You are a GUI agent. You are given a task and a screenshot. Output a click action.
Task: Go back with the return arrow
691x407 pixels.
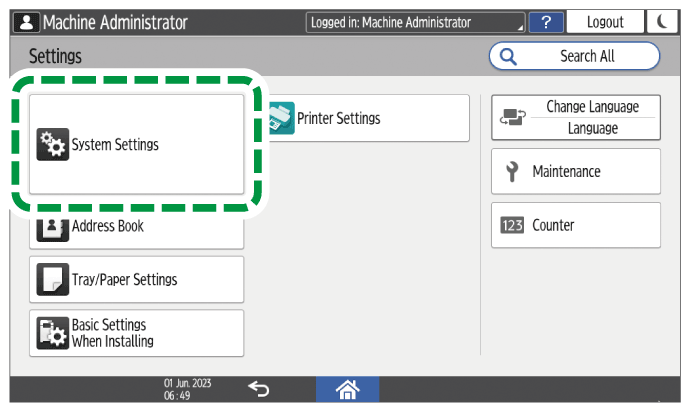[x=258, y=389]
